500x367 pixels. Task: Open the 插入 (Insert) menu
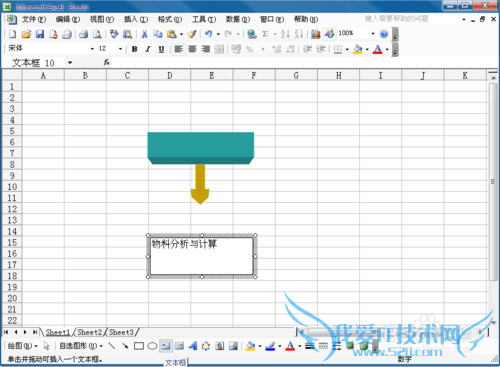pyautogui.click(x=136, y=19)
